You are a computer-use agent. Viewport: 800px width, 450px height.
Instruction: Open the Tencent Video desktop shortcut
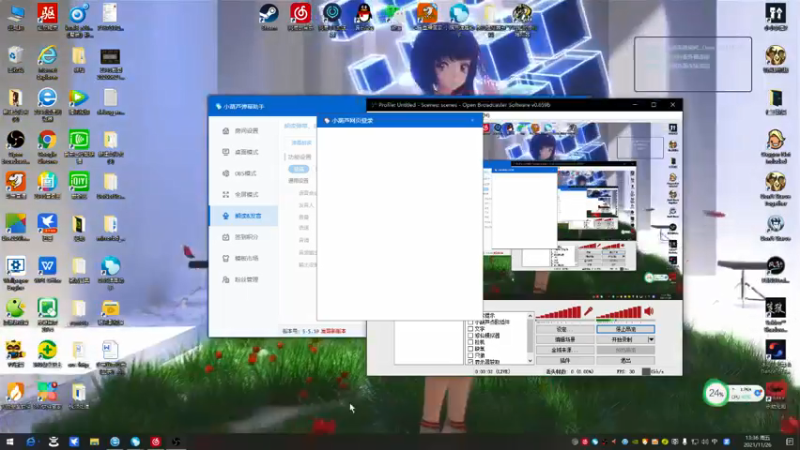(x=79, y=102)
